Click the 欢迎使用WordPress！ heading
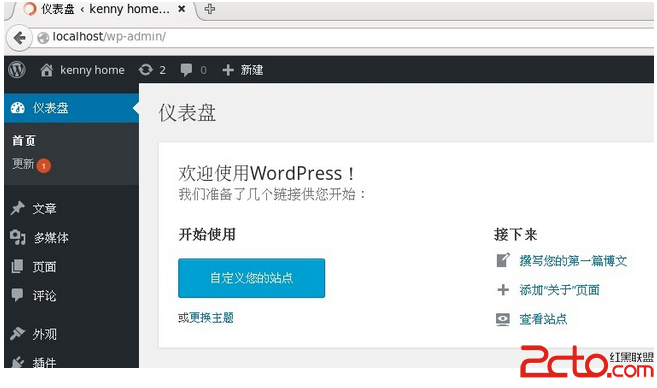 (267, 173)
